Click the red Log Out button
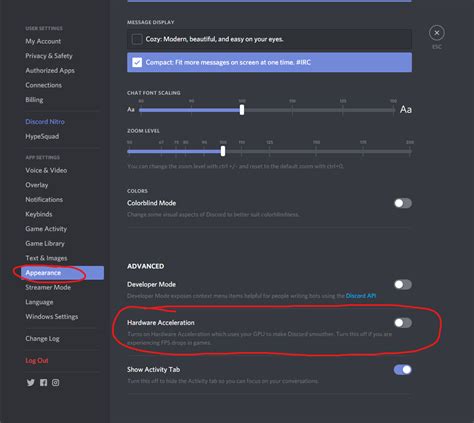 tap(37, 360)
